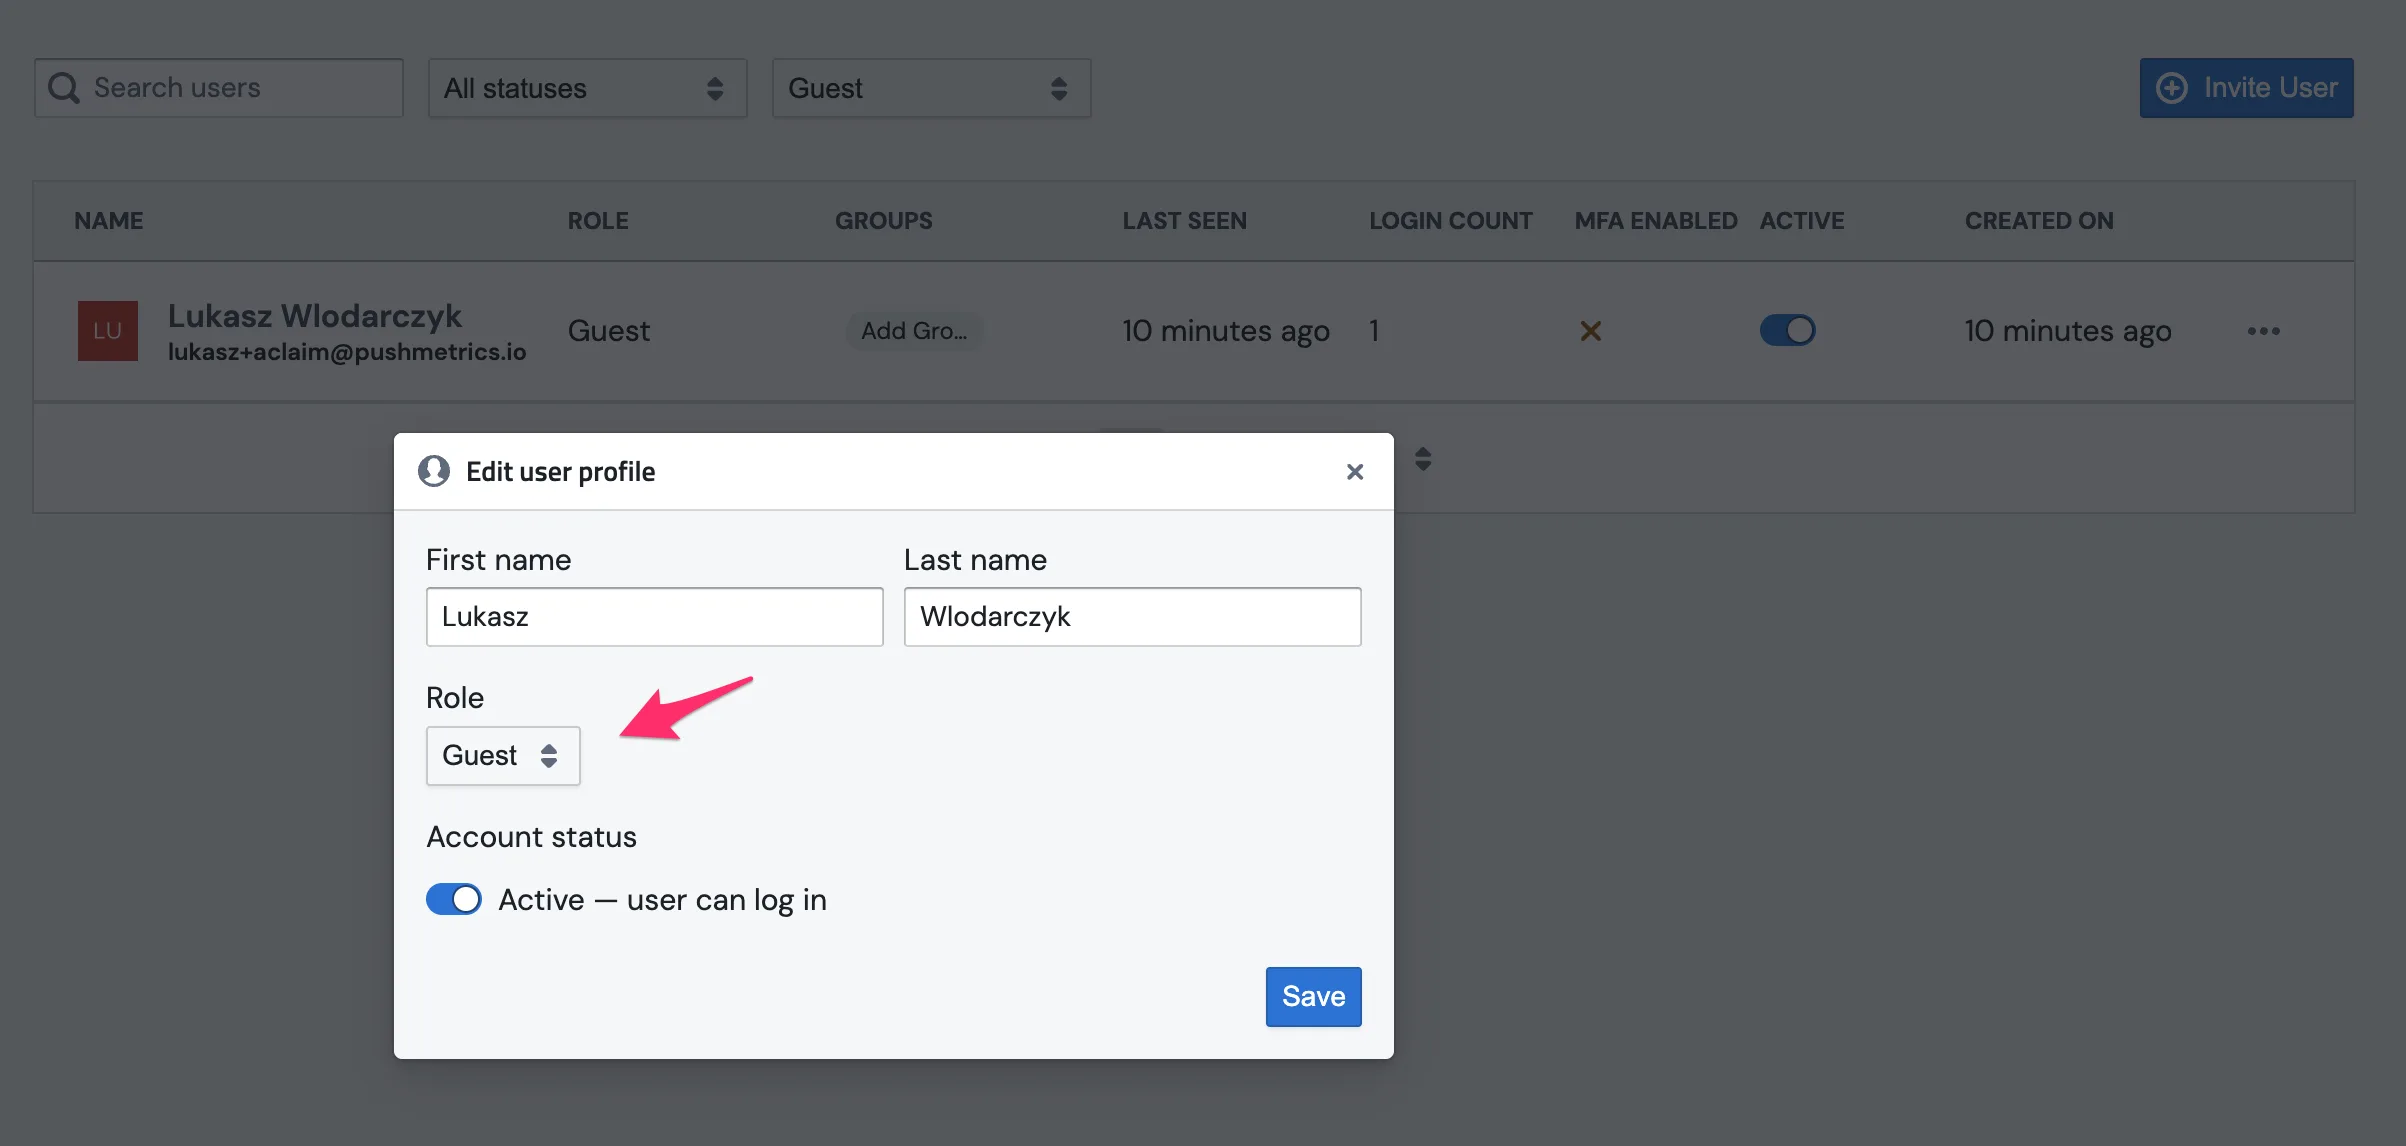Screen dimensions: 2406x1146
Task: Click the login count value 1
Action: [1375, 331]
